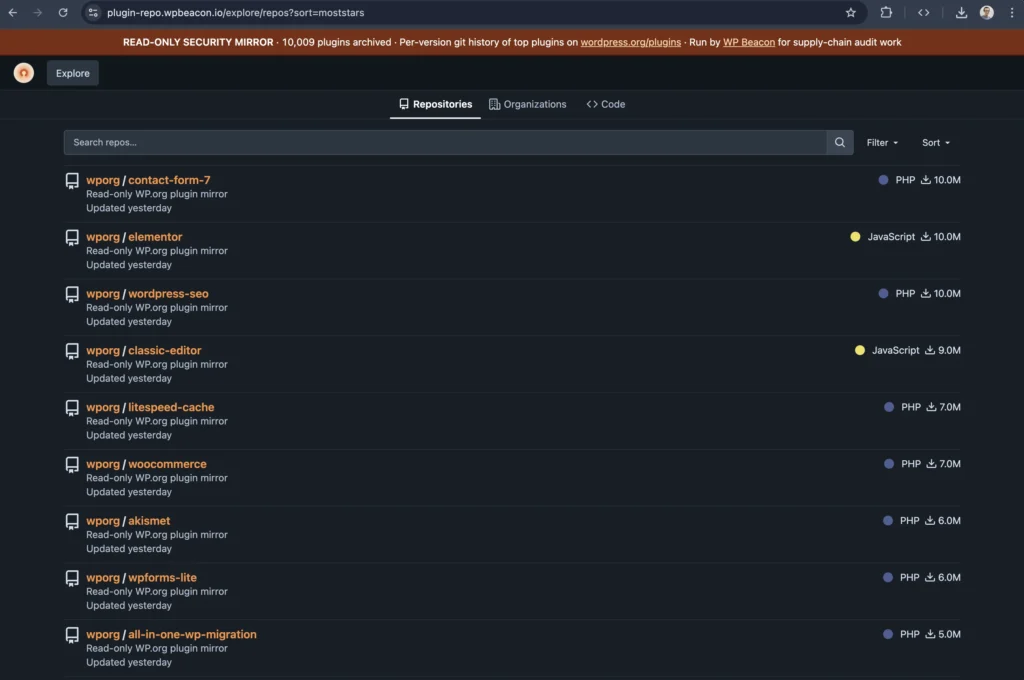The image size is (1024, 680).
Task: Open the Sort dropdown
Action: click(935, 142)
